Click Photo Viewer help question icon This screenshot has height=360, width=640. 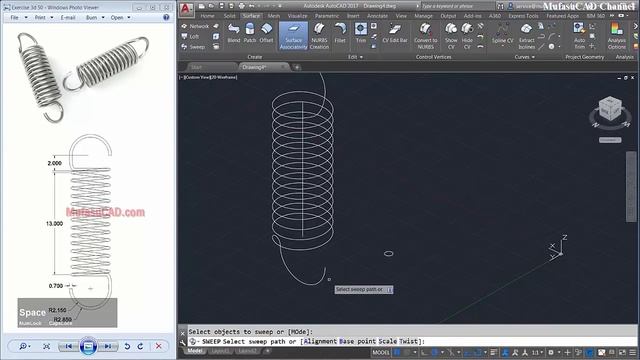(166, 18)
